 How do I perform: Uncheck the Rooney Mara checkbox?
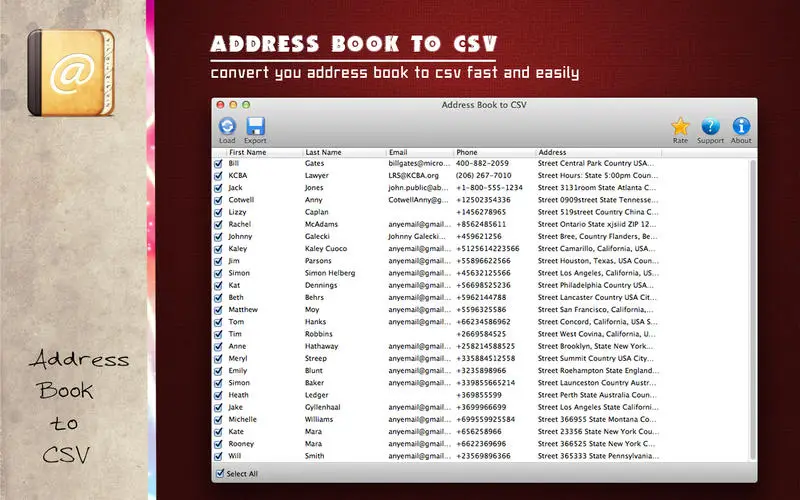pos(218,444)
